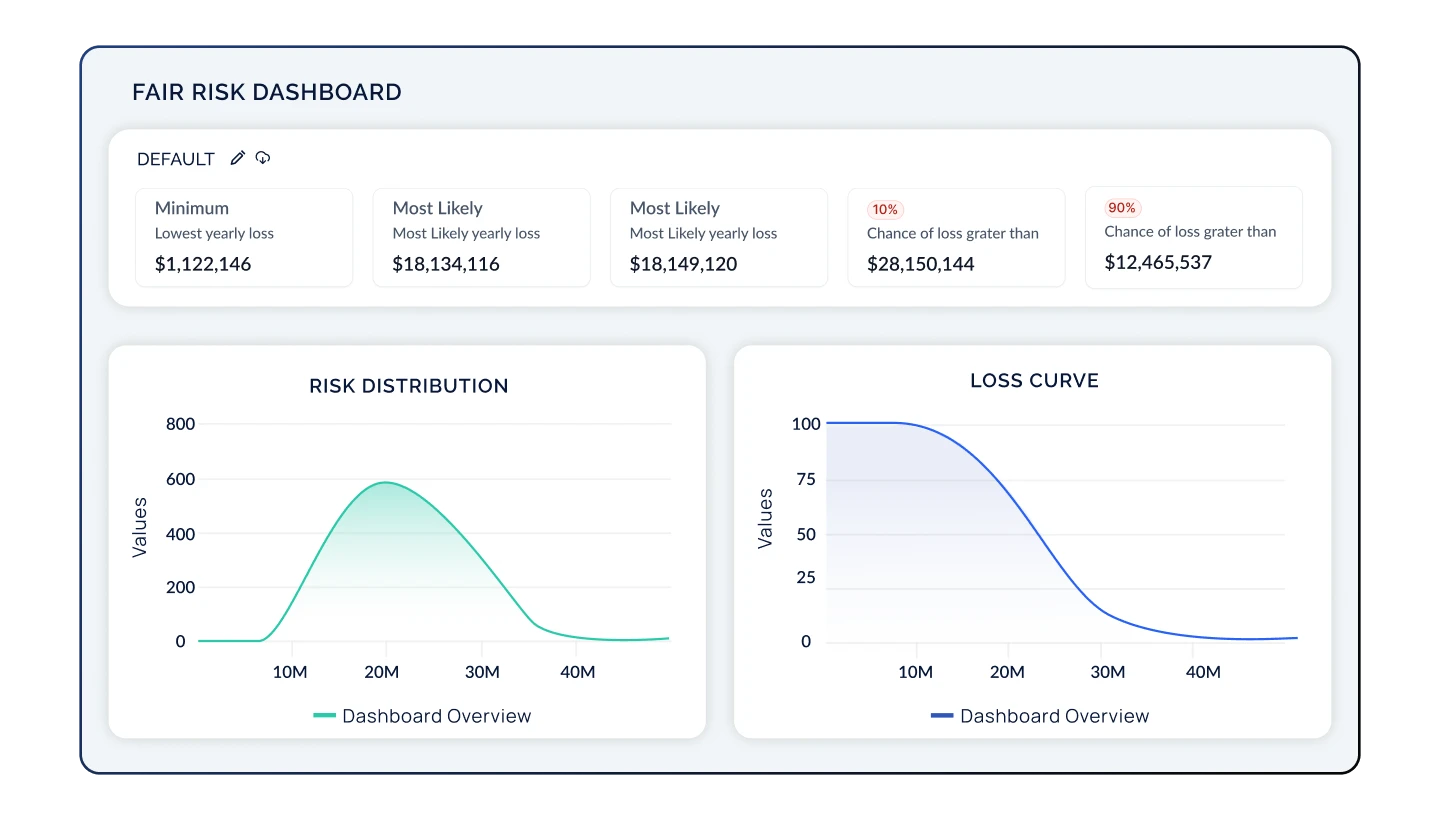The height and width of the screenshot is (820, 1440).
Task: Click the pencil edit icon beside DEFAULT
Action: tap(237, 158)
